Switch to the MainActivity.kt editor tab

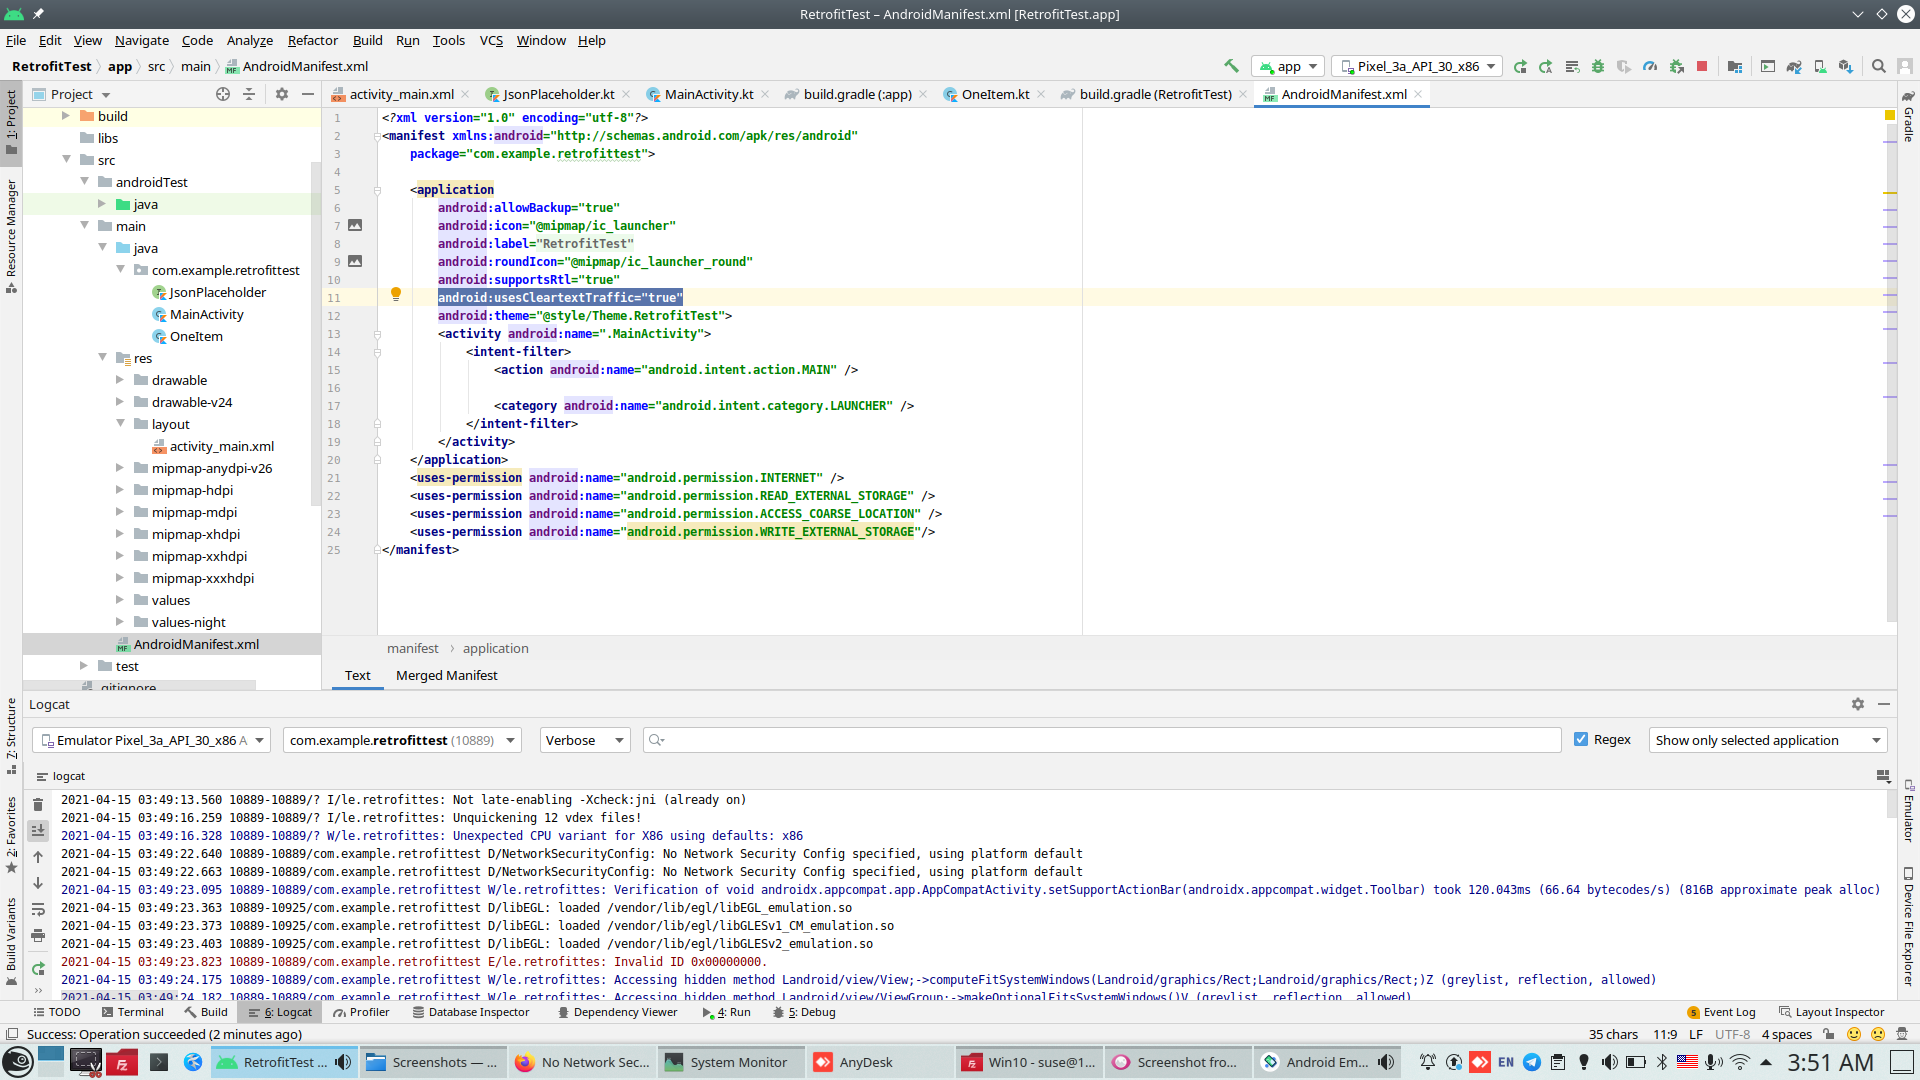[708, 94]
